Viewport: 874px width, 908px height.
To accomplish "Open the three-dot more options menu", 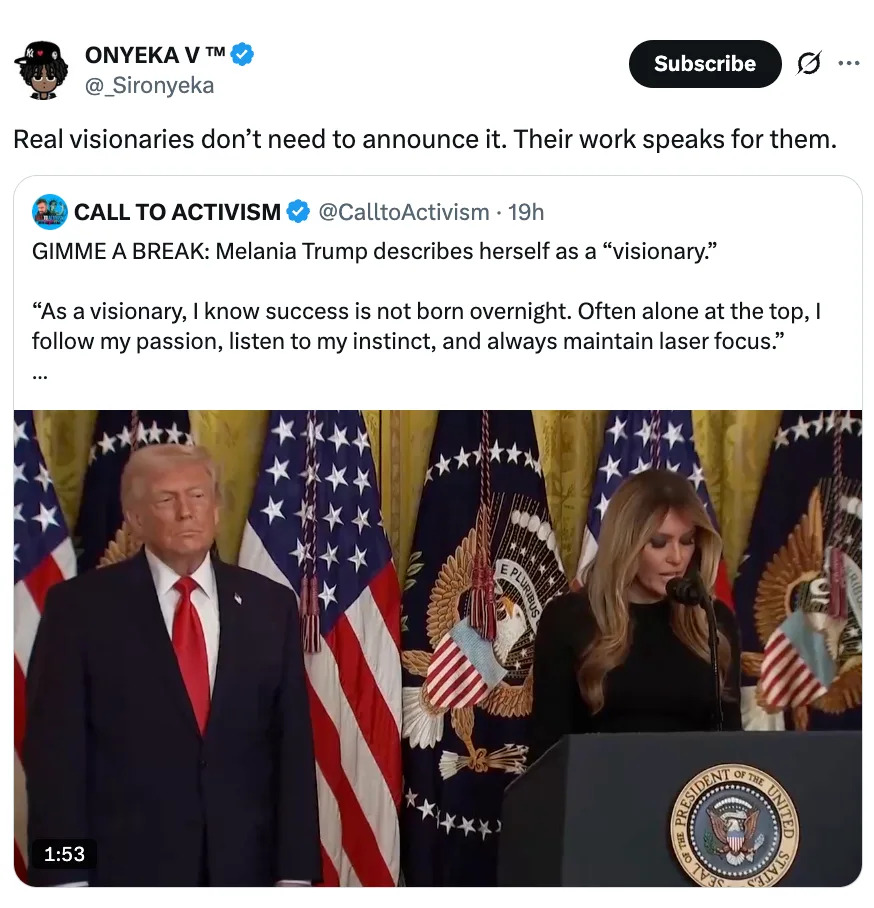I will [849, 63].
